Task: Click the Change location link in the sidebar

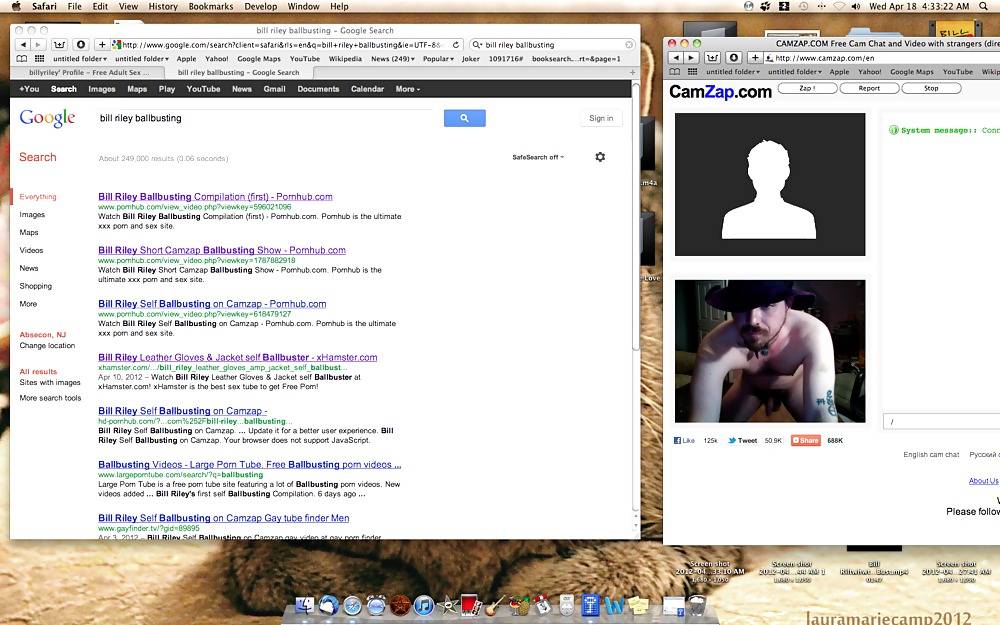Action: coord(47,346)
